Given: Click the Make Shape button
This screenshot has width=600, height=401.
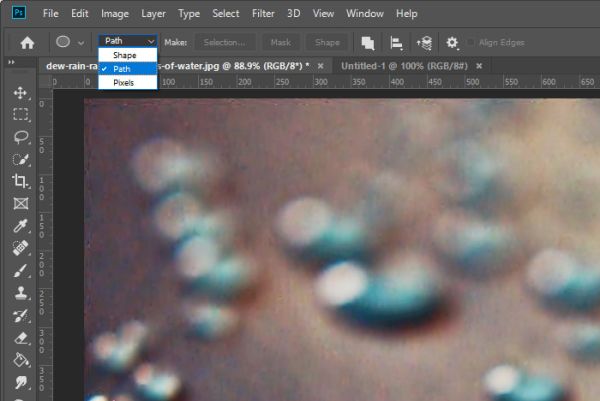Looking at the screenshot, I should click(x=327, y=42).
